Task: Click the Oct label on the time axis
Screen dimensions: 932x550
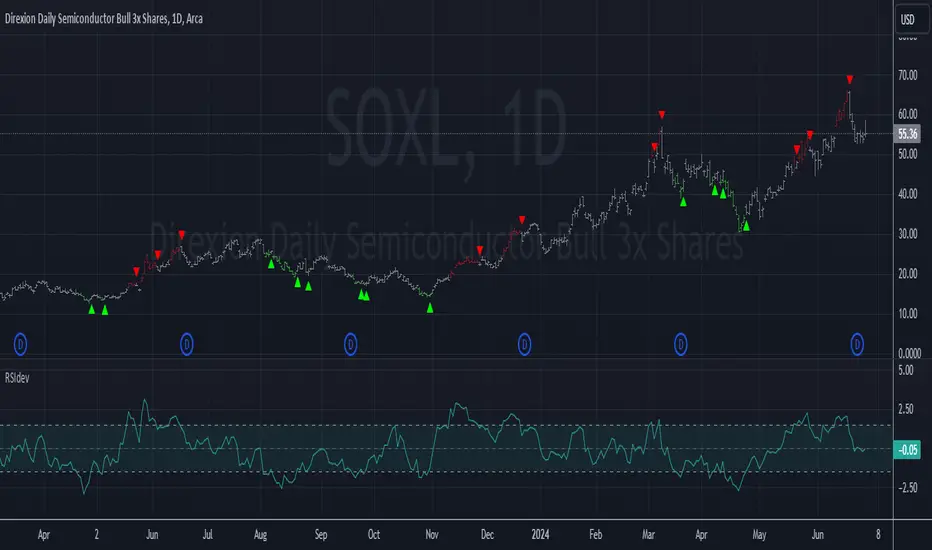Action: pos(374,535)
